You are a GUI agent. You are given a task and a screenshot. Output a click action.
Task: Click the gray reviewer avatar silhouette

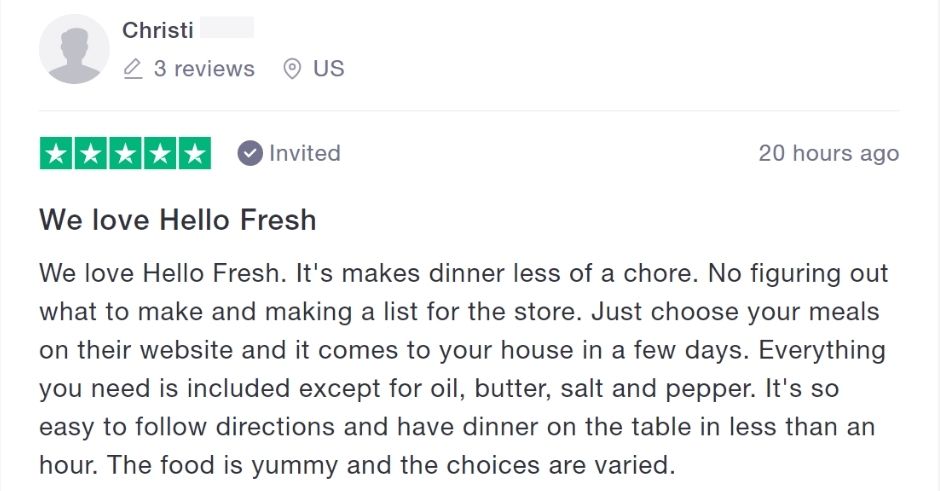(74, 49)
